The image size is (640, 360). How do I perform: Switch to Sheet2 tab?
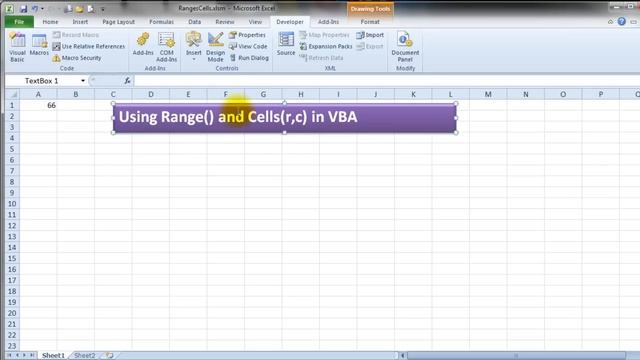pos(84,356)
